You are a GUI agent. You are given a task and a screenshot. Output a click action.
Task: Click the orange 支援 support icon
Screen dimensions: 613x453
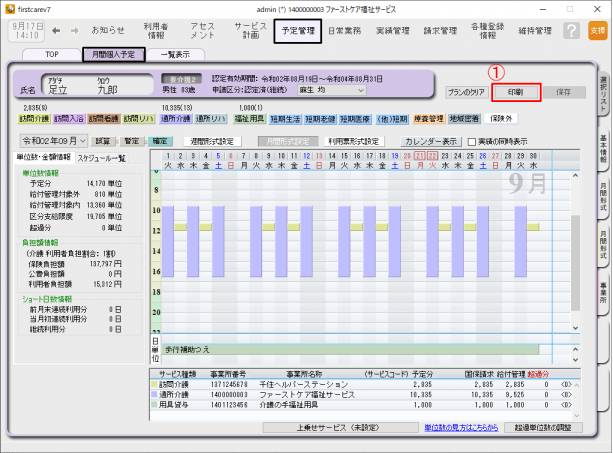[x=597, y=31]
